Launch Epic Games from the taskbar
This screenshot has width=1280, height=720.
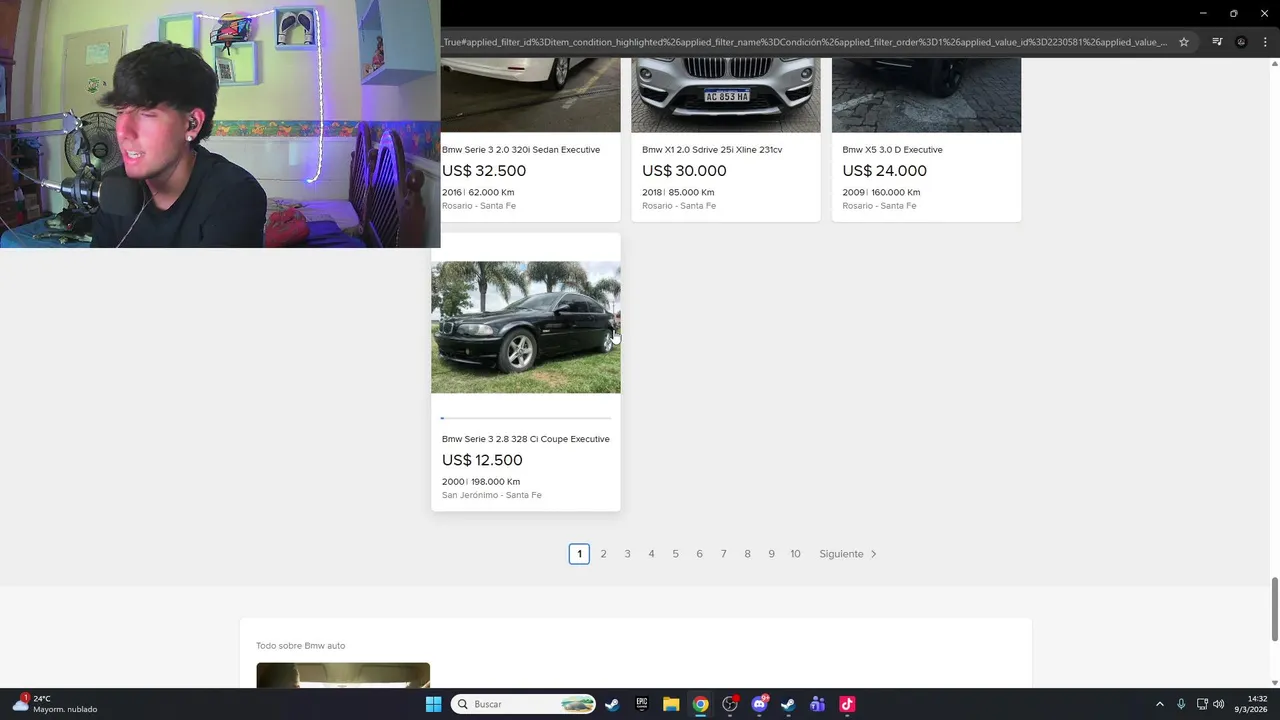642,704
